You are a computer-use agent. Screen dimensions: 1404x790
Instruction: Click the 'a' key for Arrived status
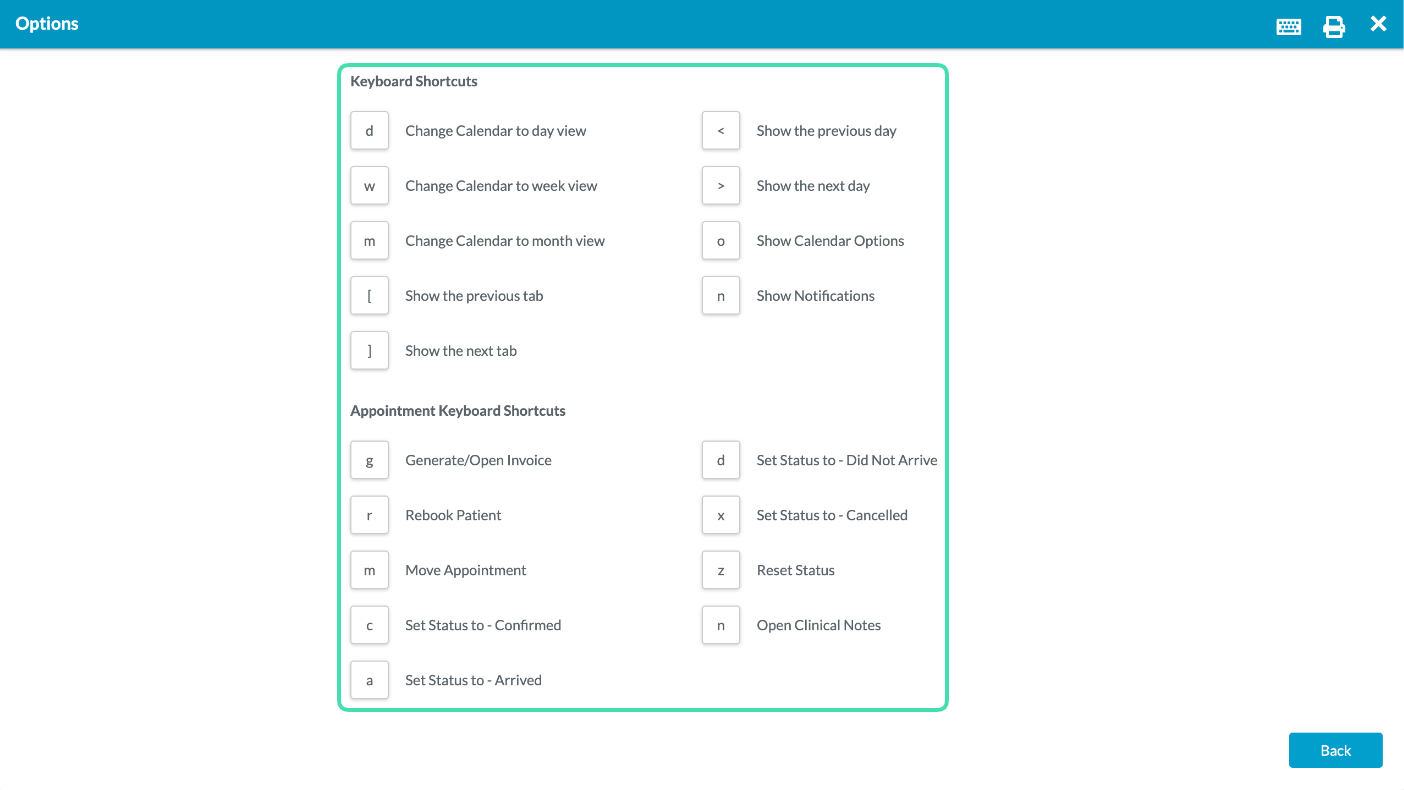(x=369, y=680)
